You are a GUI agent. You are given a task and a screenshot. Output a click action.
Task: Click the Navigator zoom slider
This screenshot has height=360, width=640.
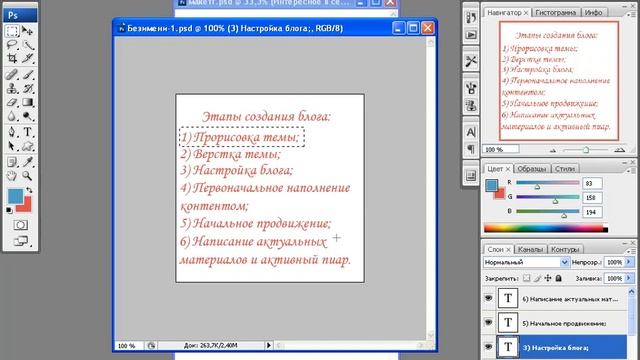[x=585, y=150]
